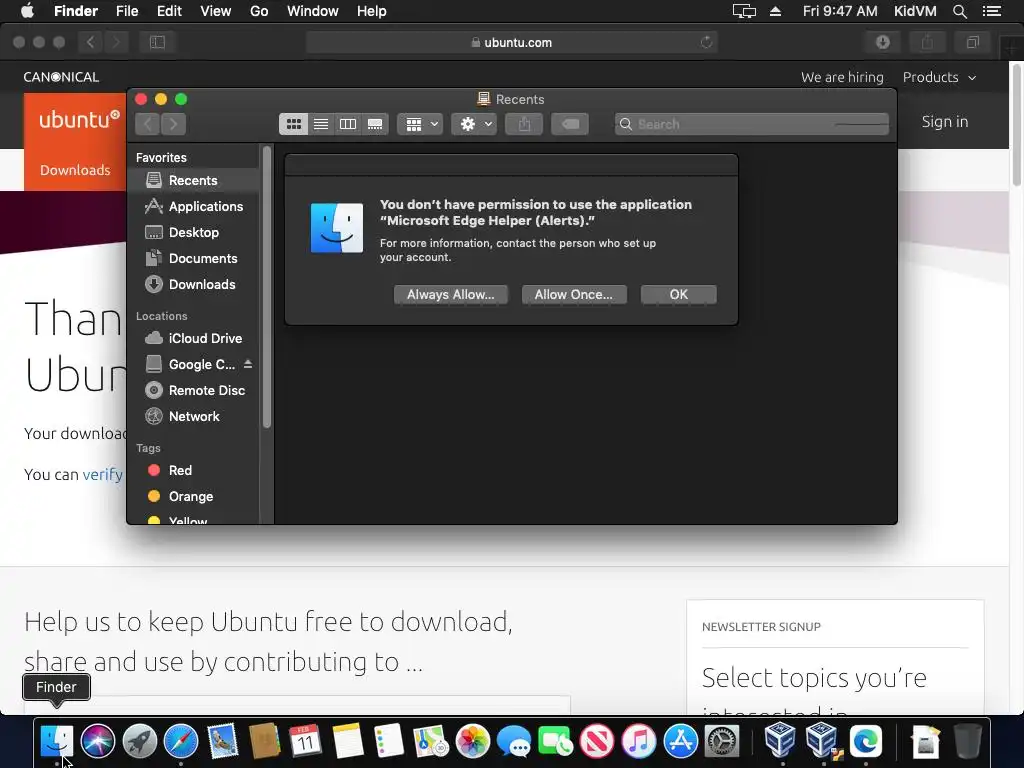Open System Preferences gear in Dock
This screenshot has height=768, width=1024.
pyautogui.click(x=722, y=741)
